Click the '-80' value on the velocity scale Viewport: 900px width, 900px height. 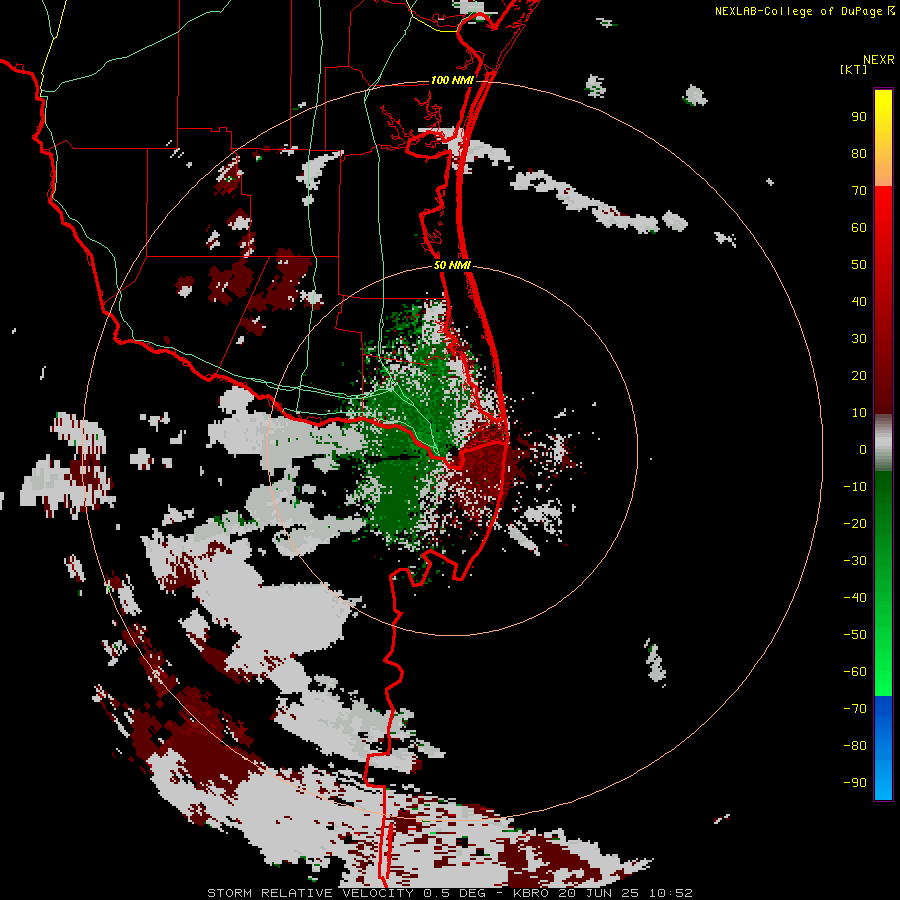pos(855,746)
